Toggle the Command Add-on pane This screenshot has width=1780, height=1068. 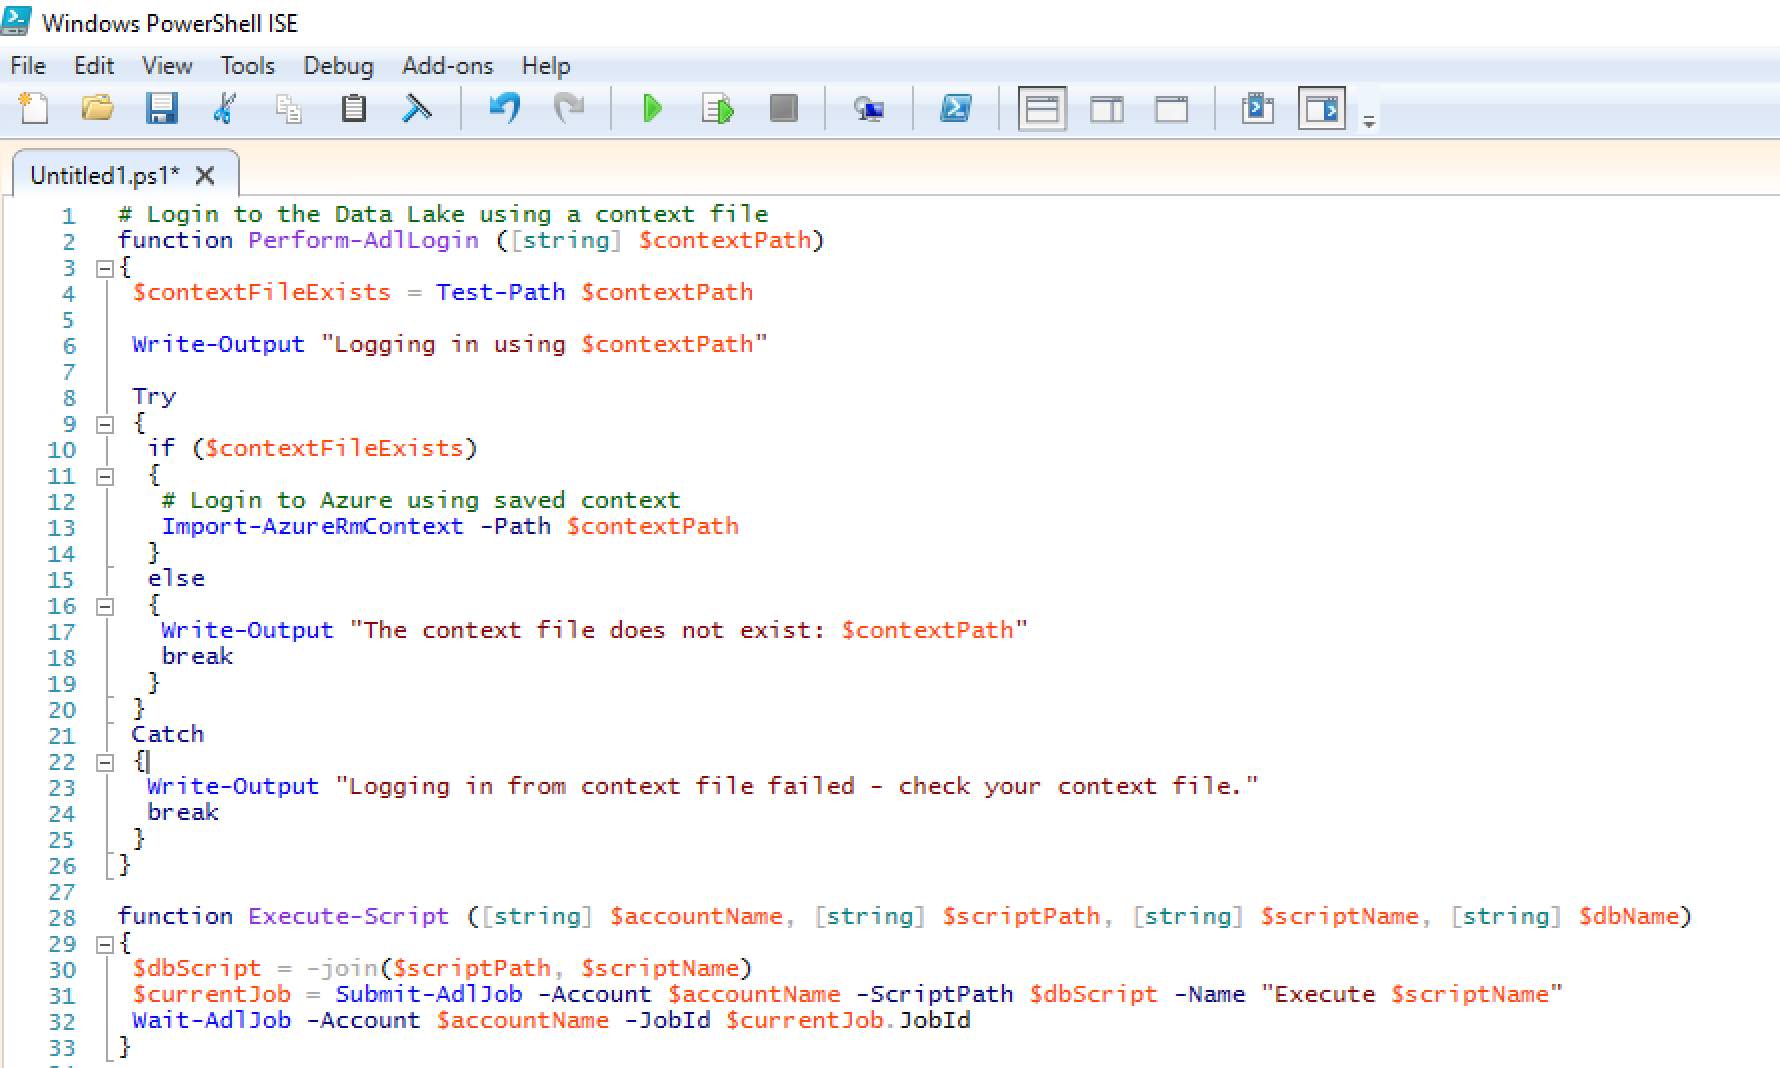pos(1322,108)
